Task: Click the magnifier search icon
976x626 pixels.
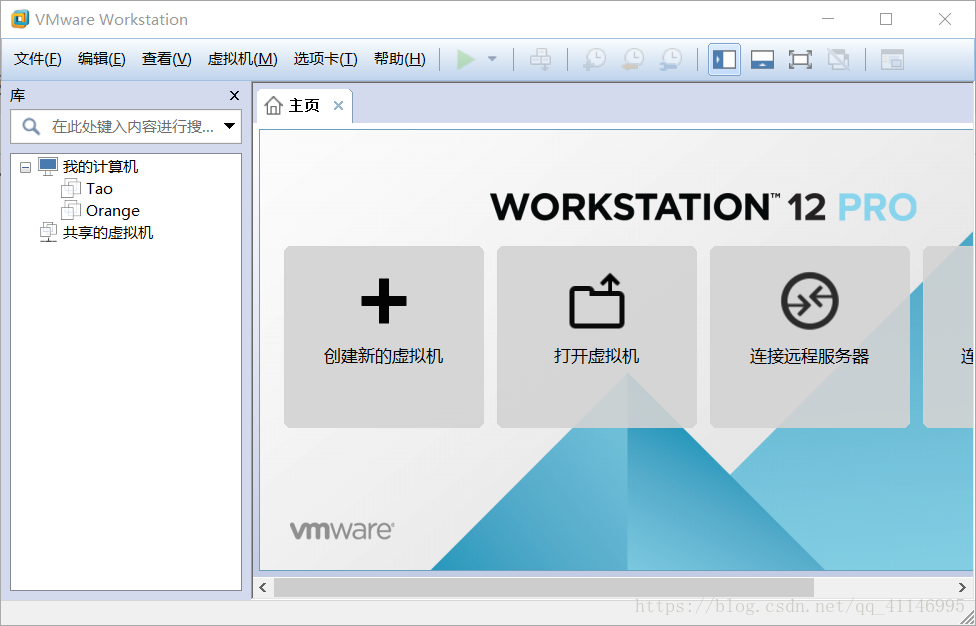Action: (x=31, y=126)
